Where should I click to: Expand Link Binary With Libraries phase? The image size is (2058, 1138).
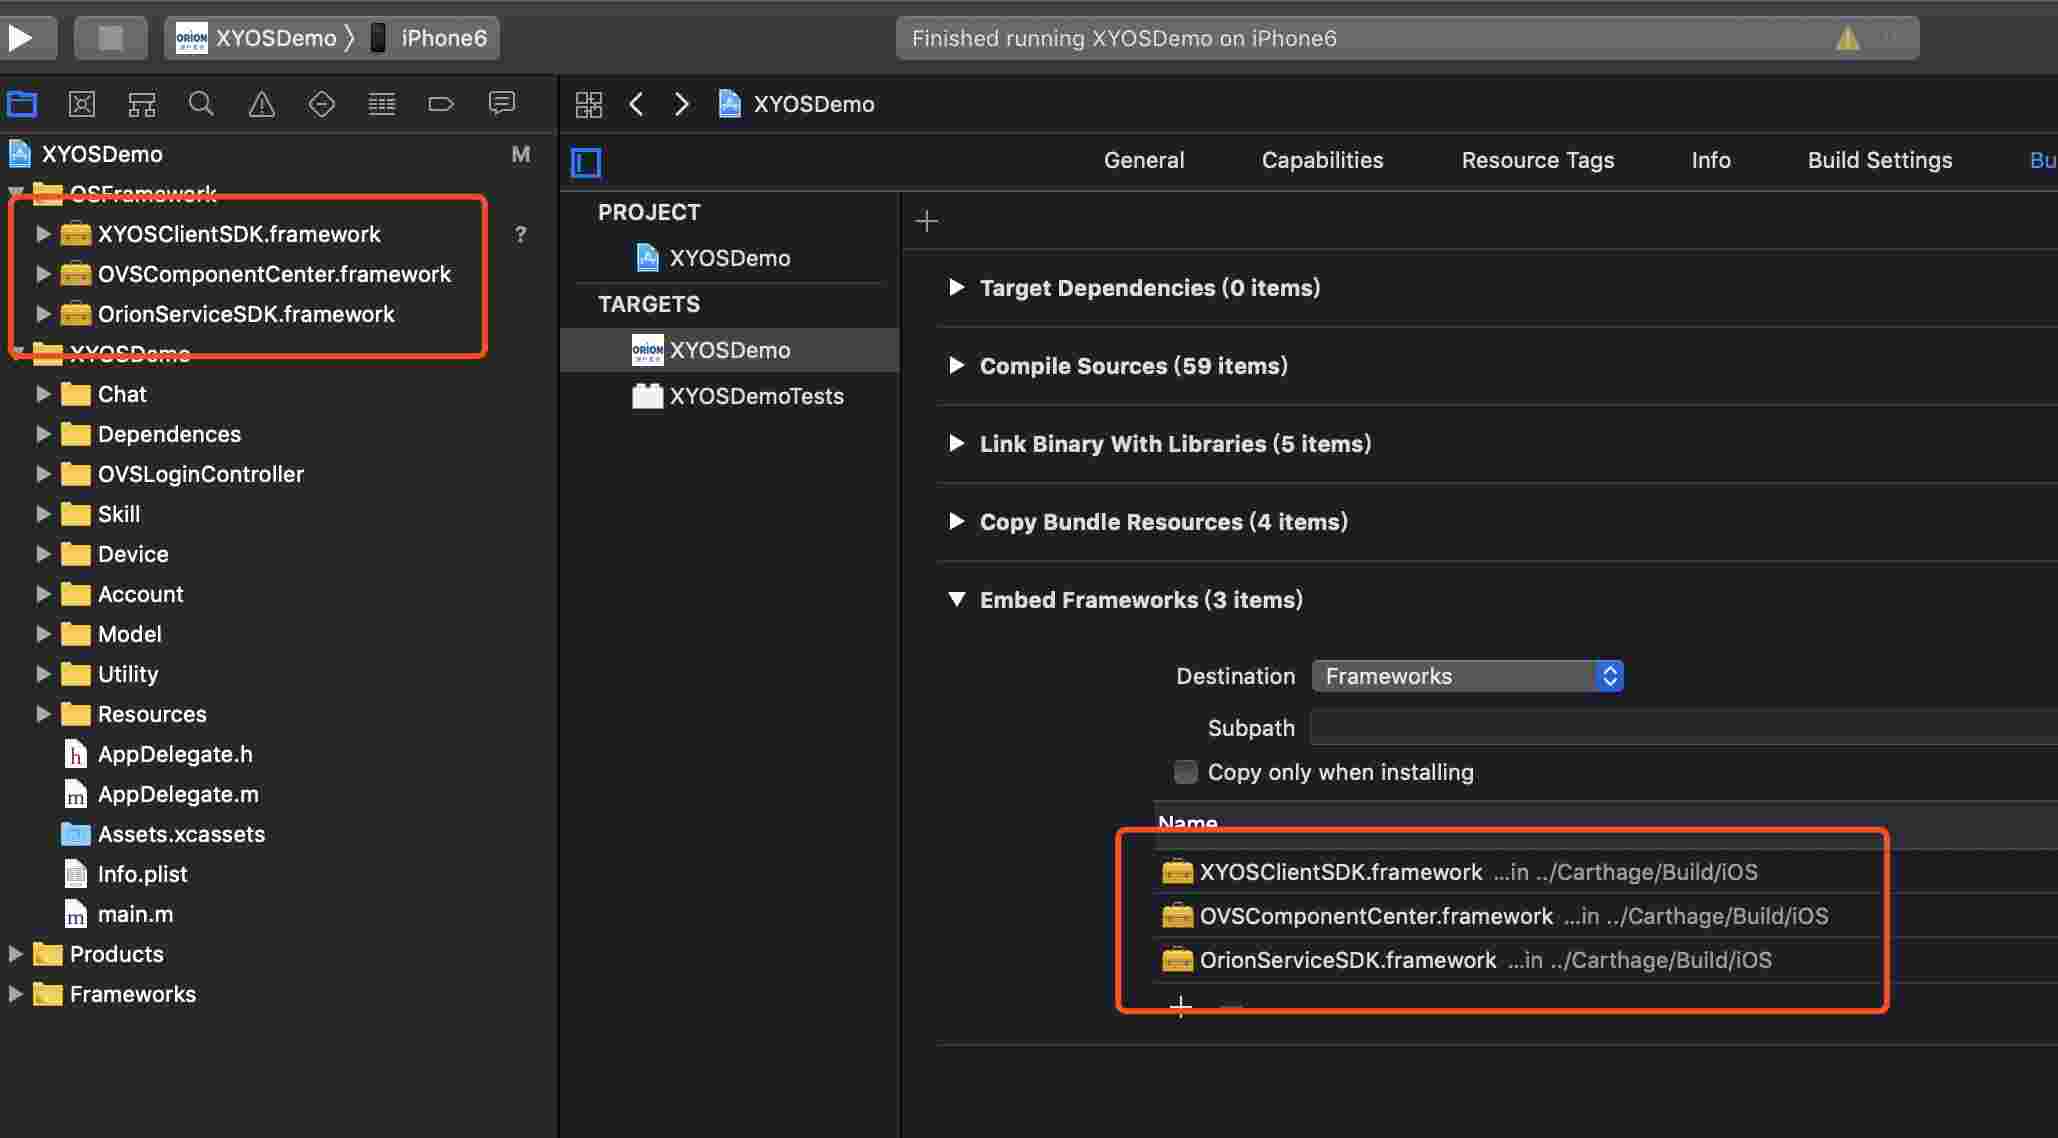957,443
